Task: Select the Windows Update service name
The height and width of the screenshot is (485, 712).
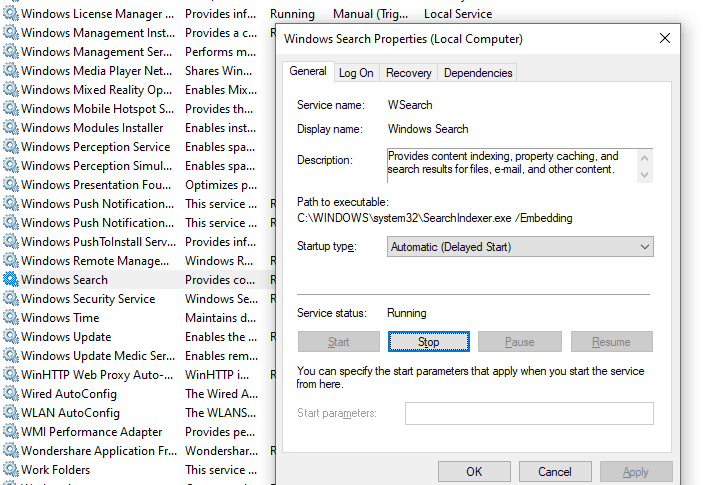Action: [x=66, y=337]
